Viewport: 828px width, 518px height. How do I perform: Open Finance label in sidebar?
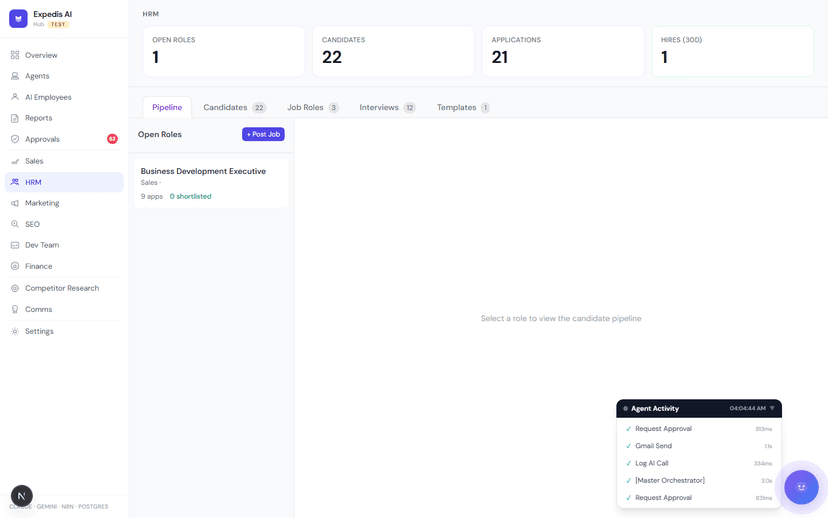[x=39, y=266]
